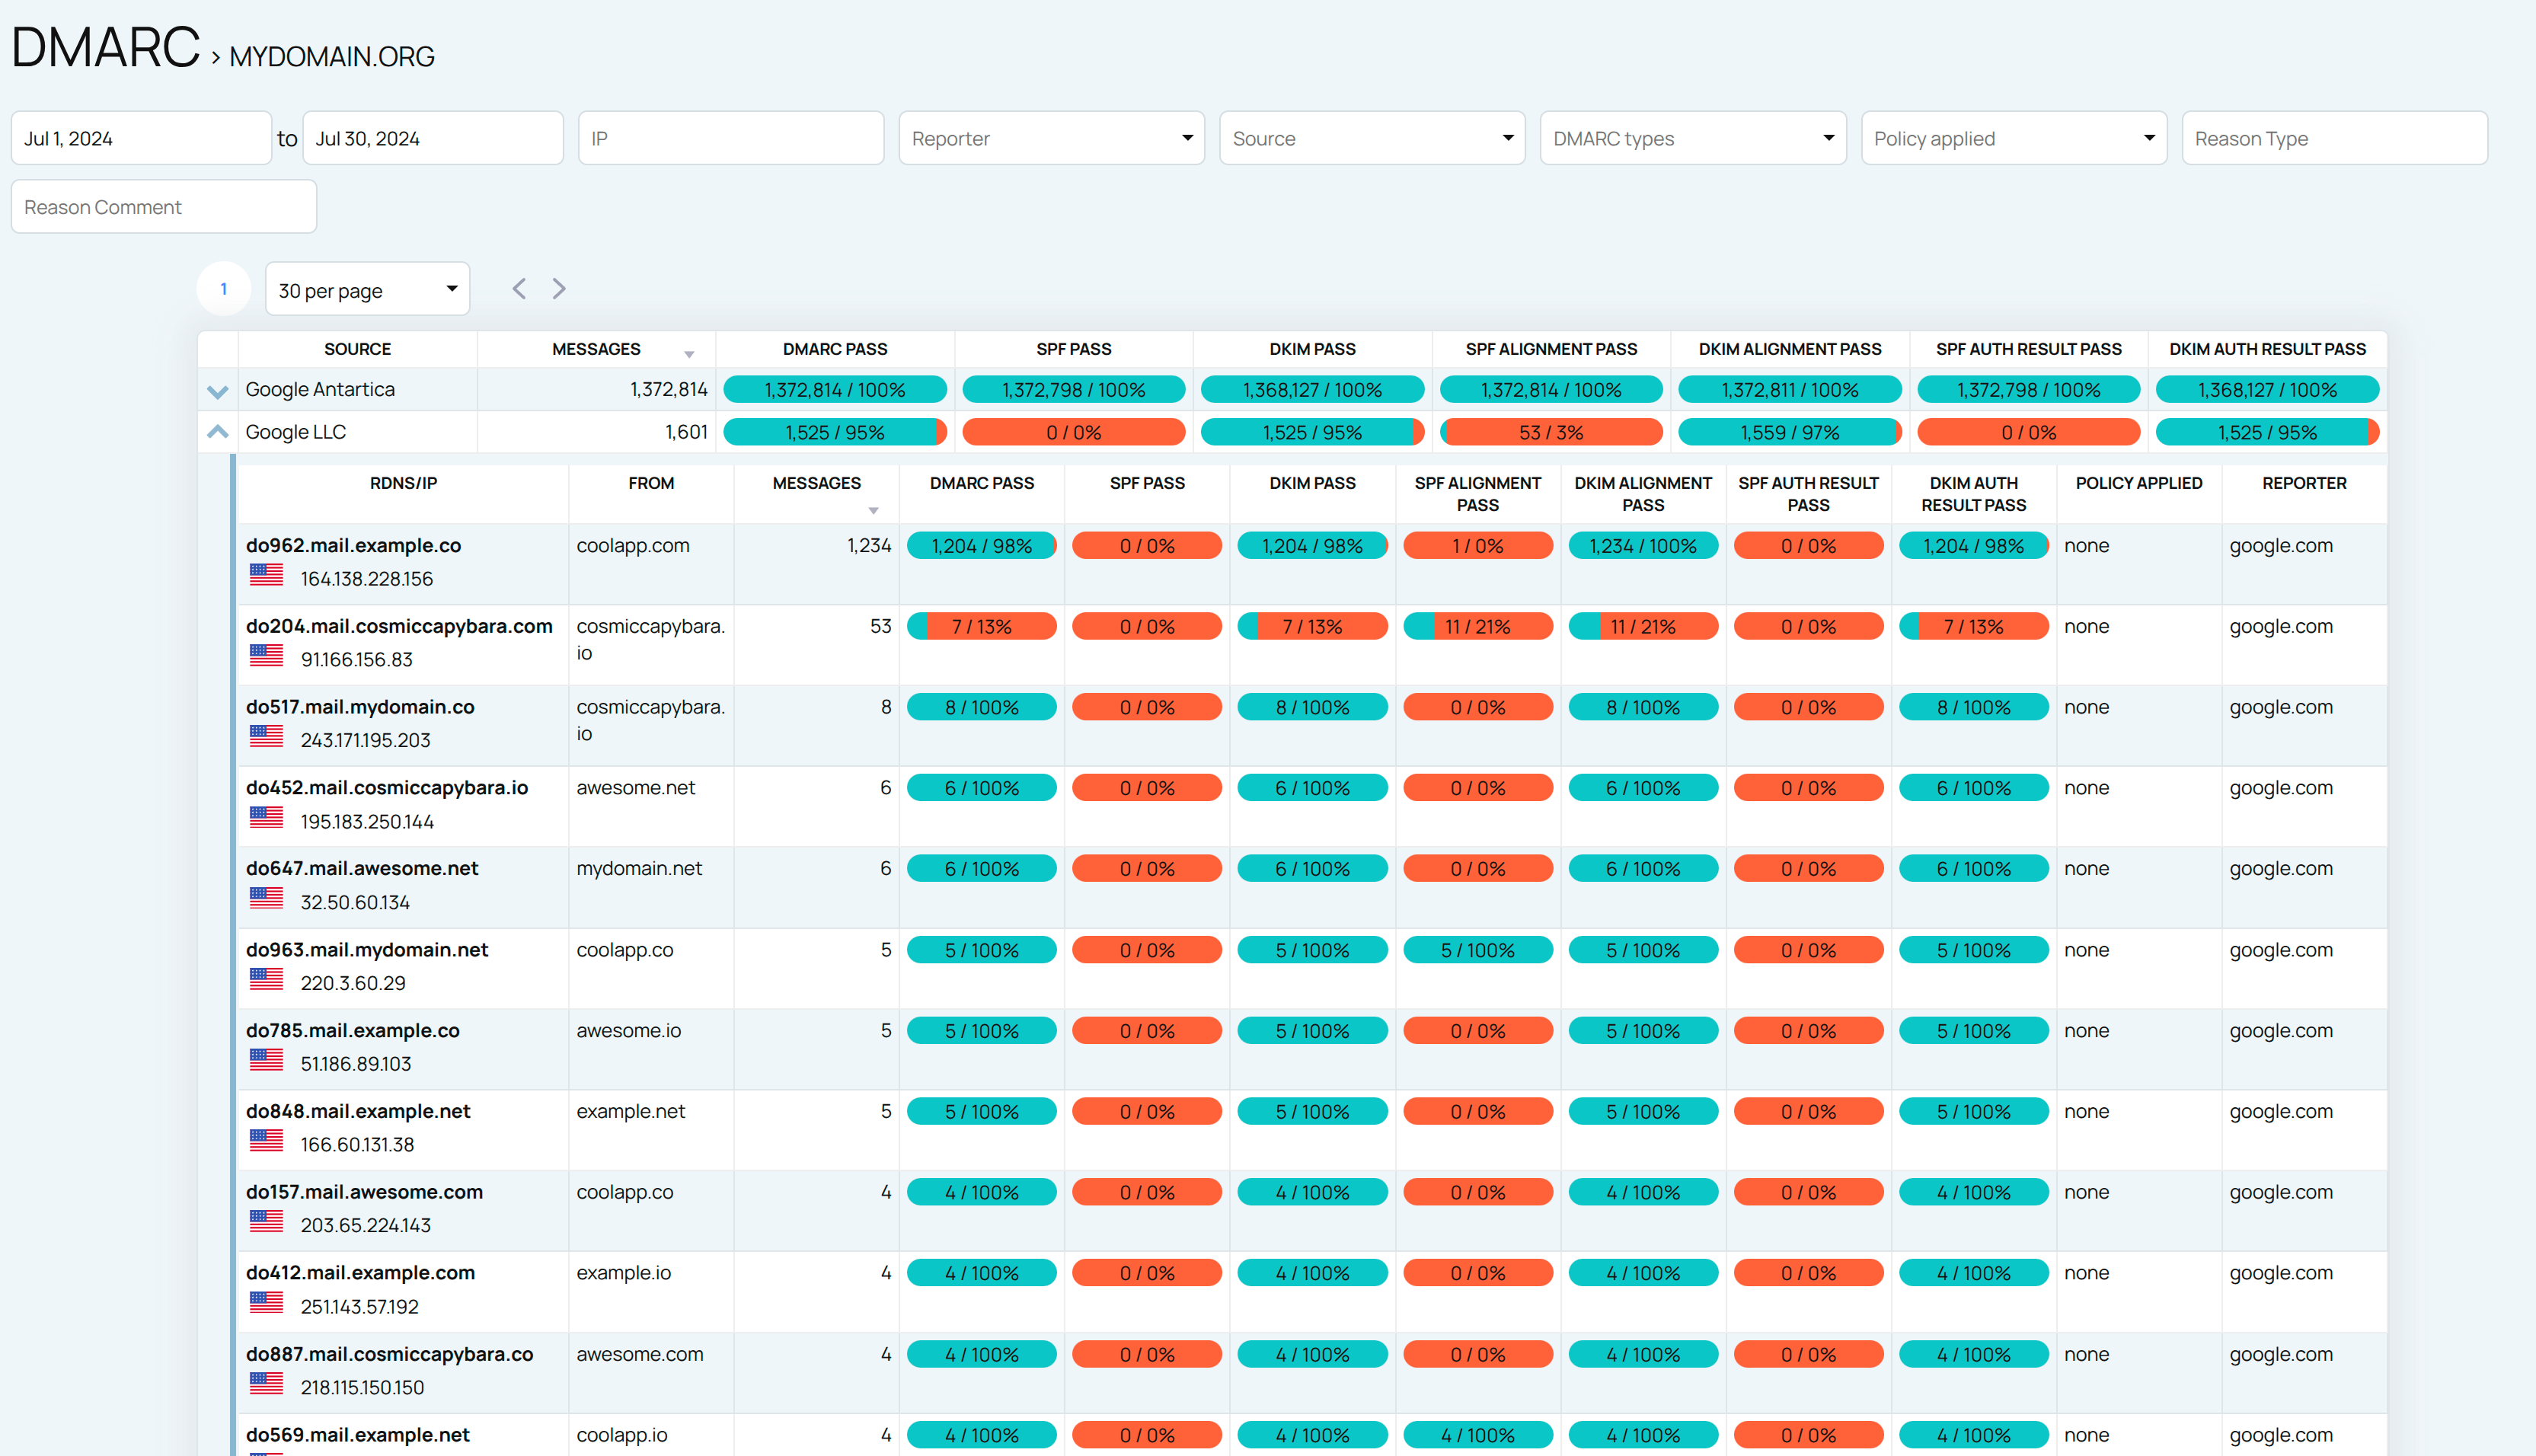Image resolution: width=2536 pixels, height=1456 pixels.
Task: Select the do452.mail.cosmiccapybara.io host
Action: [387, 788]
